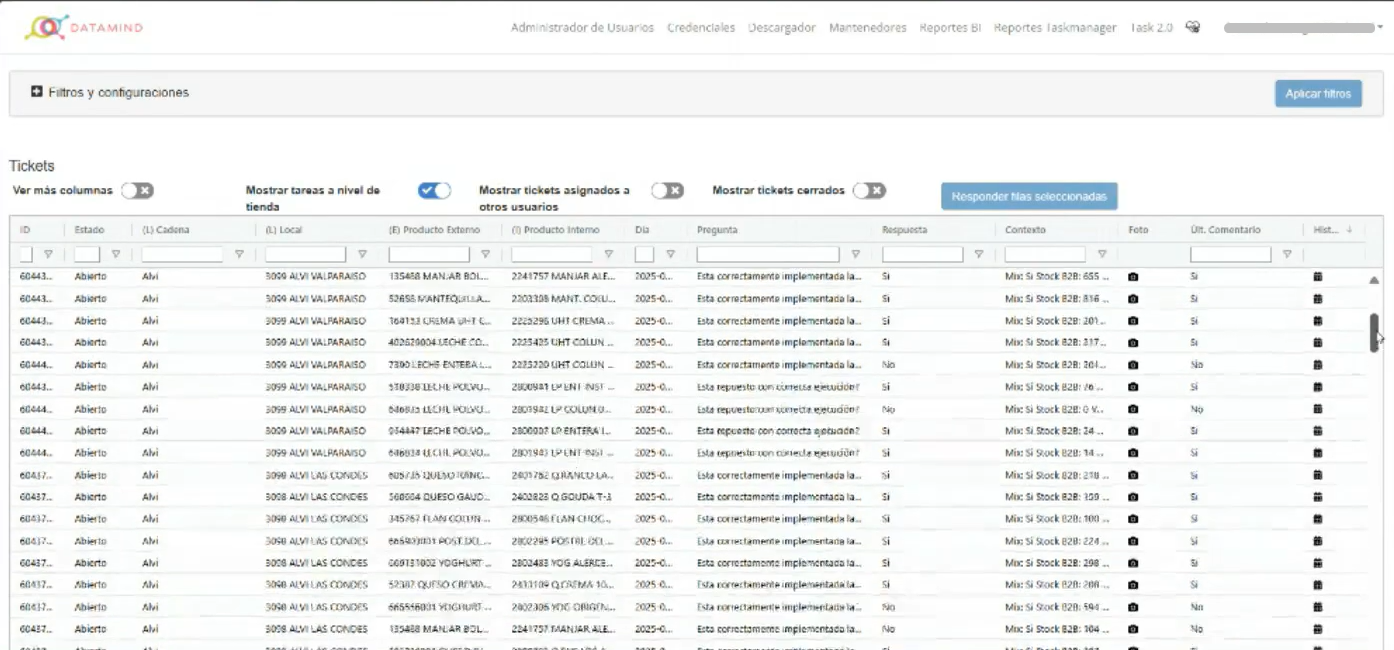View history of 665556001 YOGHURT row
Screen dimensions: 1394x650
pos(1318,607)
